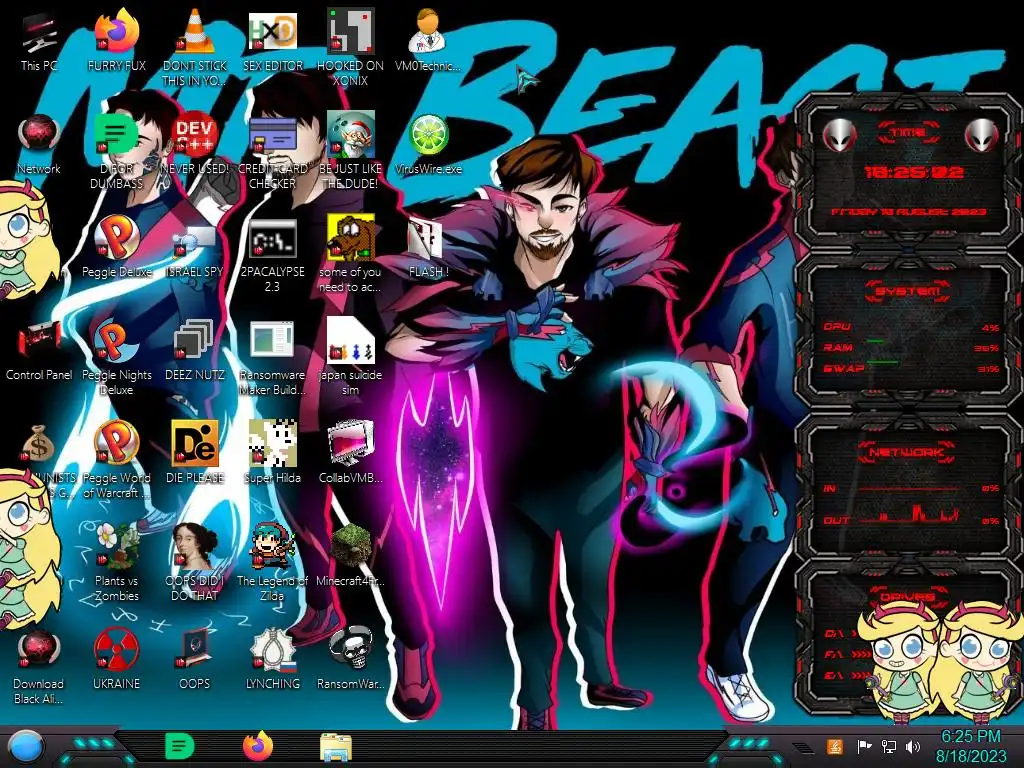
Task: Click the network tray icon
Action: click(x=889, y=747)
